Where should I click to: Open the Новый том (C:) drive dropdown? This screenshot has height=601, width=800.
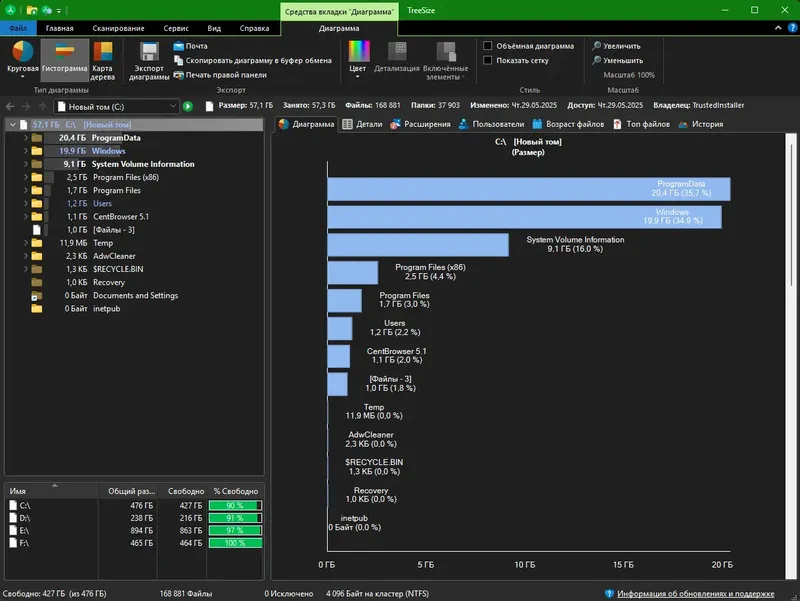(x=173, y=106)
